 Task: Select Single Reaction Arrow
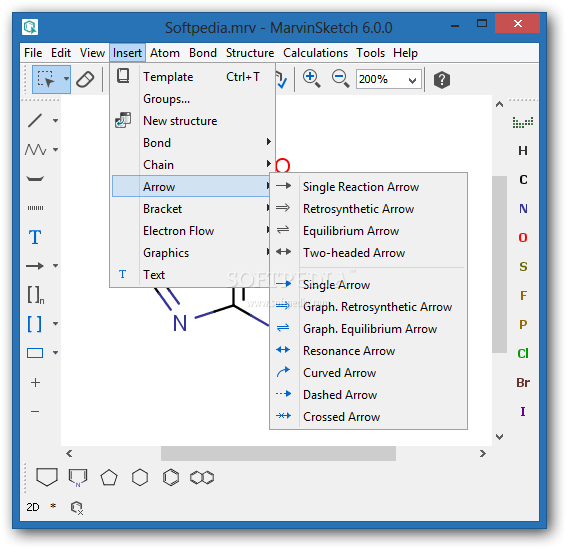pos(368,187)
